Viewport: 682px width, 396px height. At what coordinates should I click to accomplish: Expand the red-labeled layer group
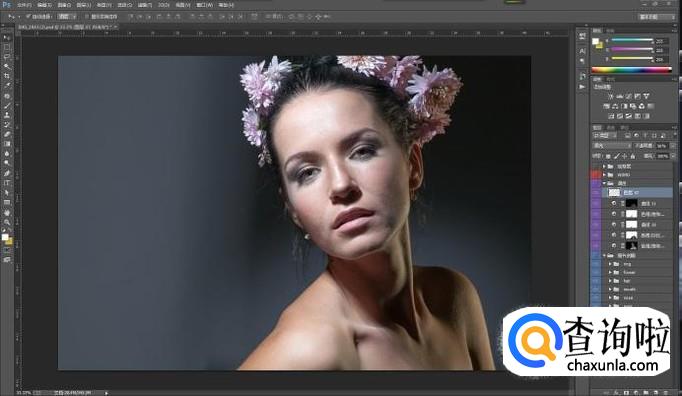pos(604,175)
